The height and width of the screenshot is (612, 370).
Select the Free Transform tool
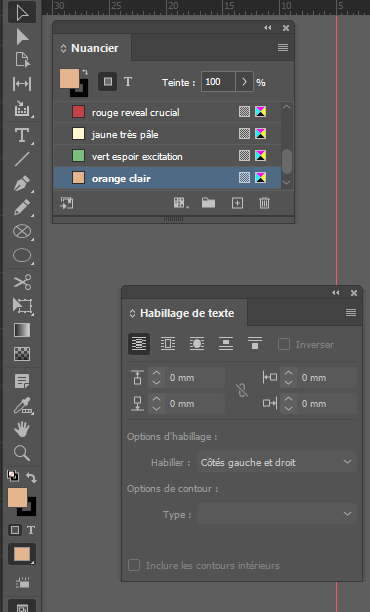pyautogui.click(x=22, y=306)
